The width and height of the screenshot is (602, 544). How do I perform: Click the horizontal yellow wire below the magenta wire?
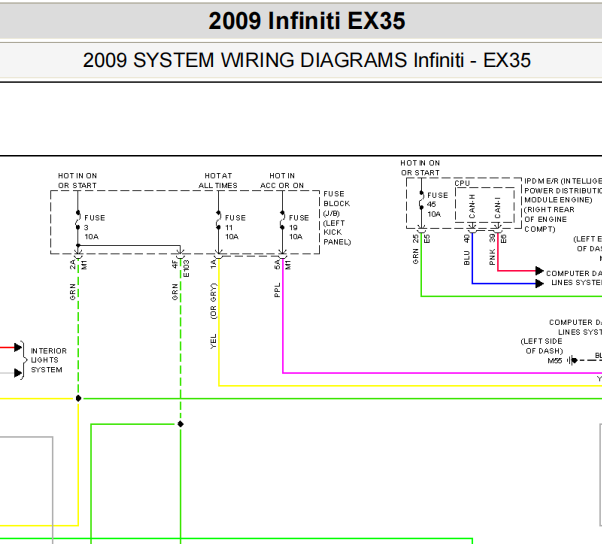pos(410,385)
